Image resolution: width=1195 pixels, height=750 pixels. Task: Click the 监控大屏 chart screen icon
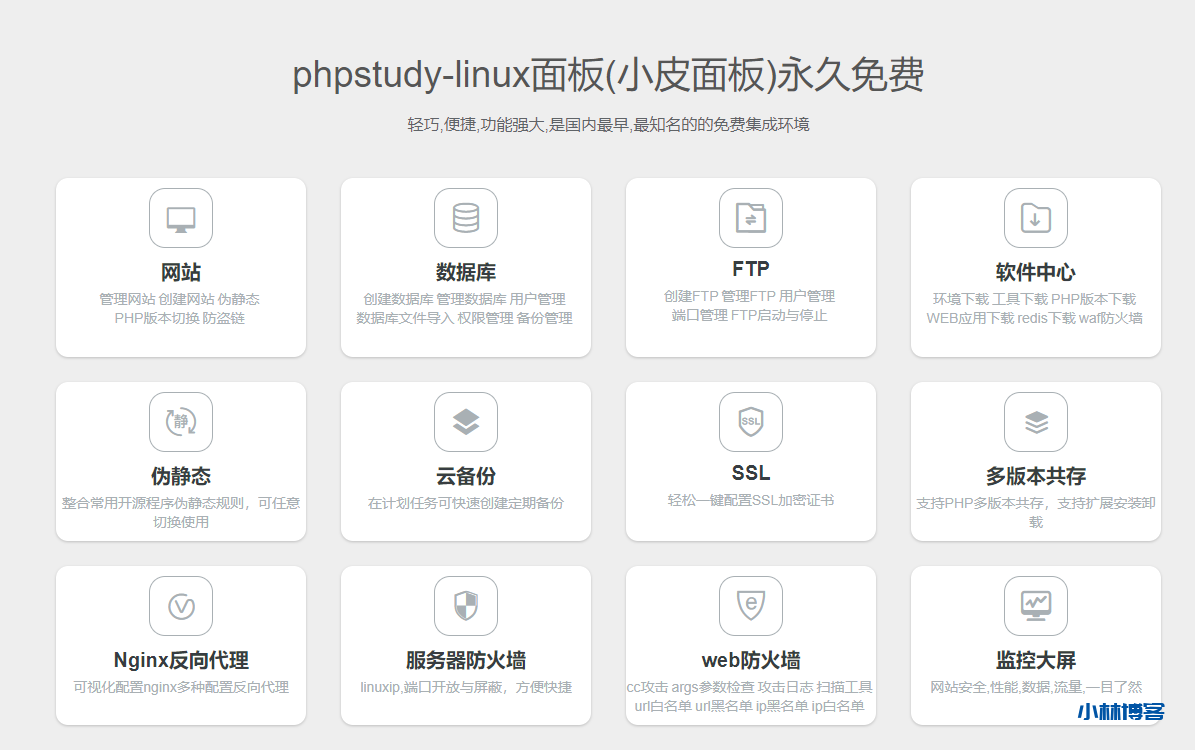[1035, 606]
